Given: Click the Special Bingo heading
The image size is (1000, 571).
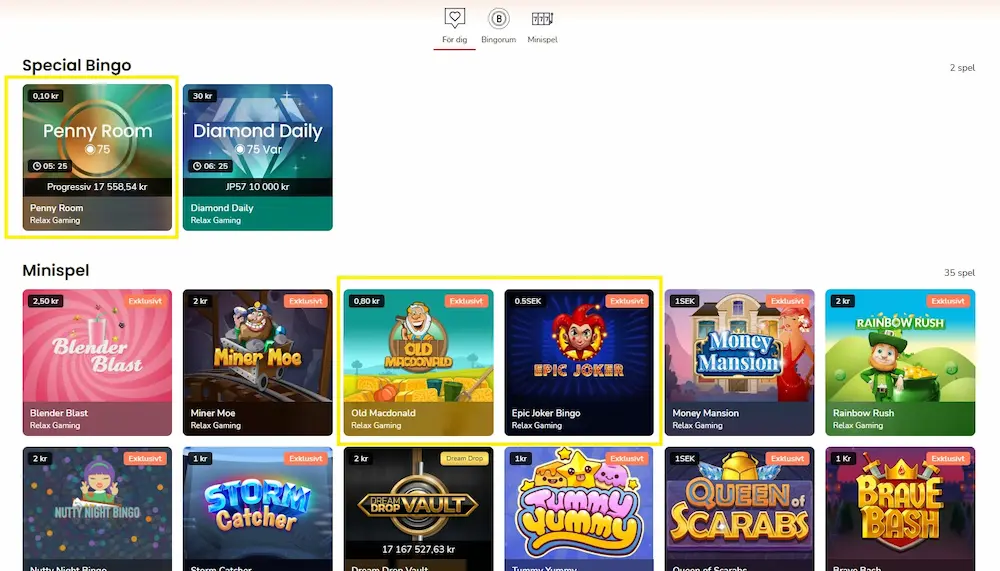Looking at the screenshot, I should (77, 65).
